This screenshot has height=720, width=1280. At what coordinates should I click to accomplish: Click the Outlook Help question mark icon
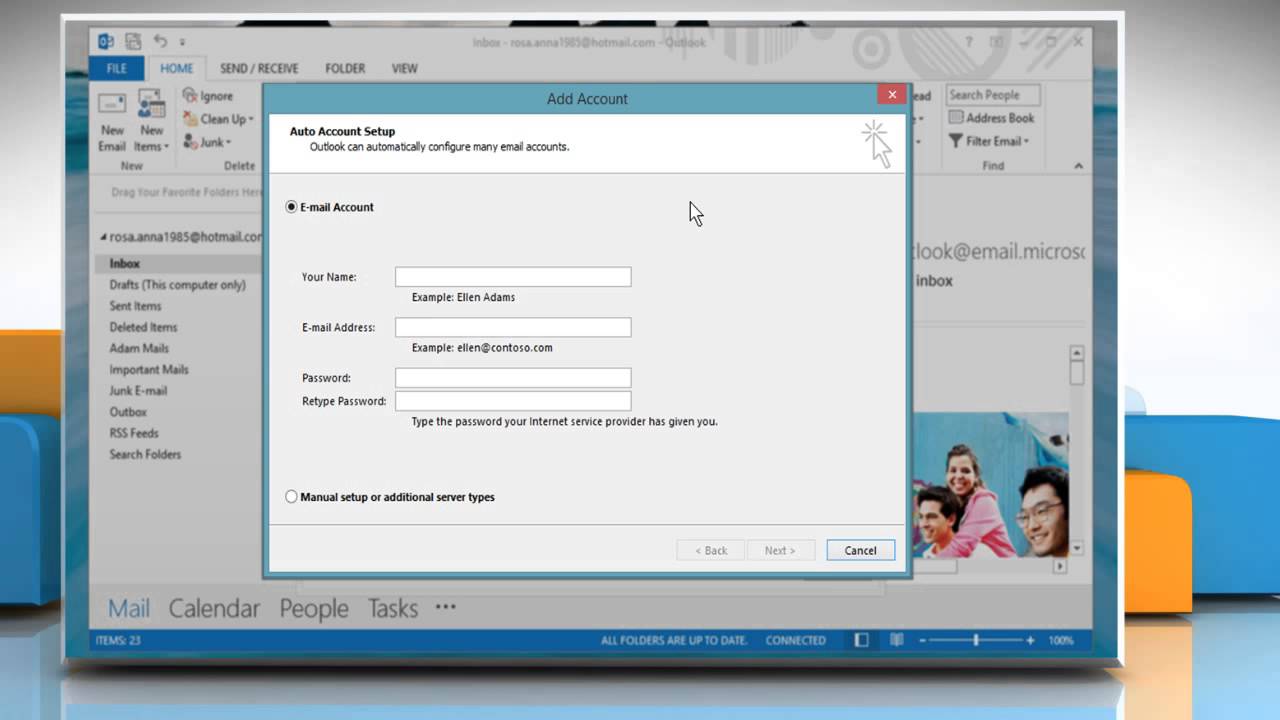point(969,43)
